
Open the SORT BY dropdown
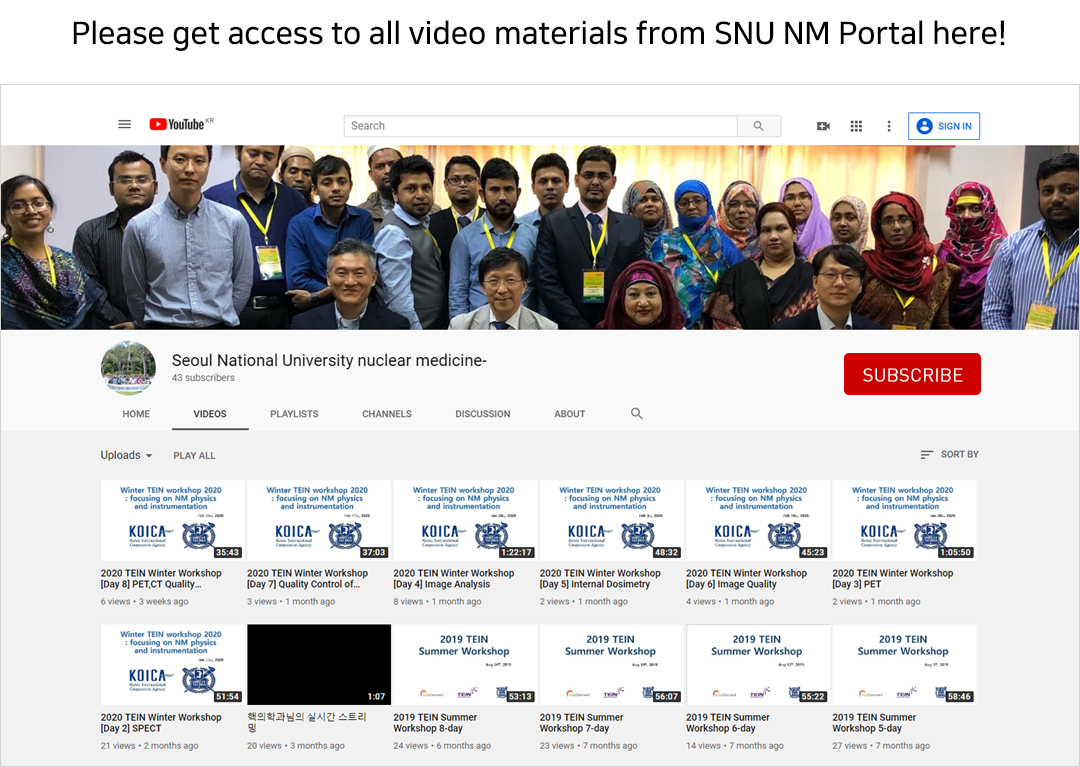coord(949,454)
